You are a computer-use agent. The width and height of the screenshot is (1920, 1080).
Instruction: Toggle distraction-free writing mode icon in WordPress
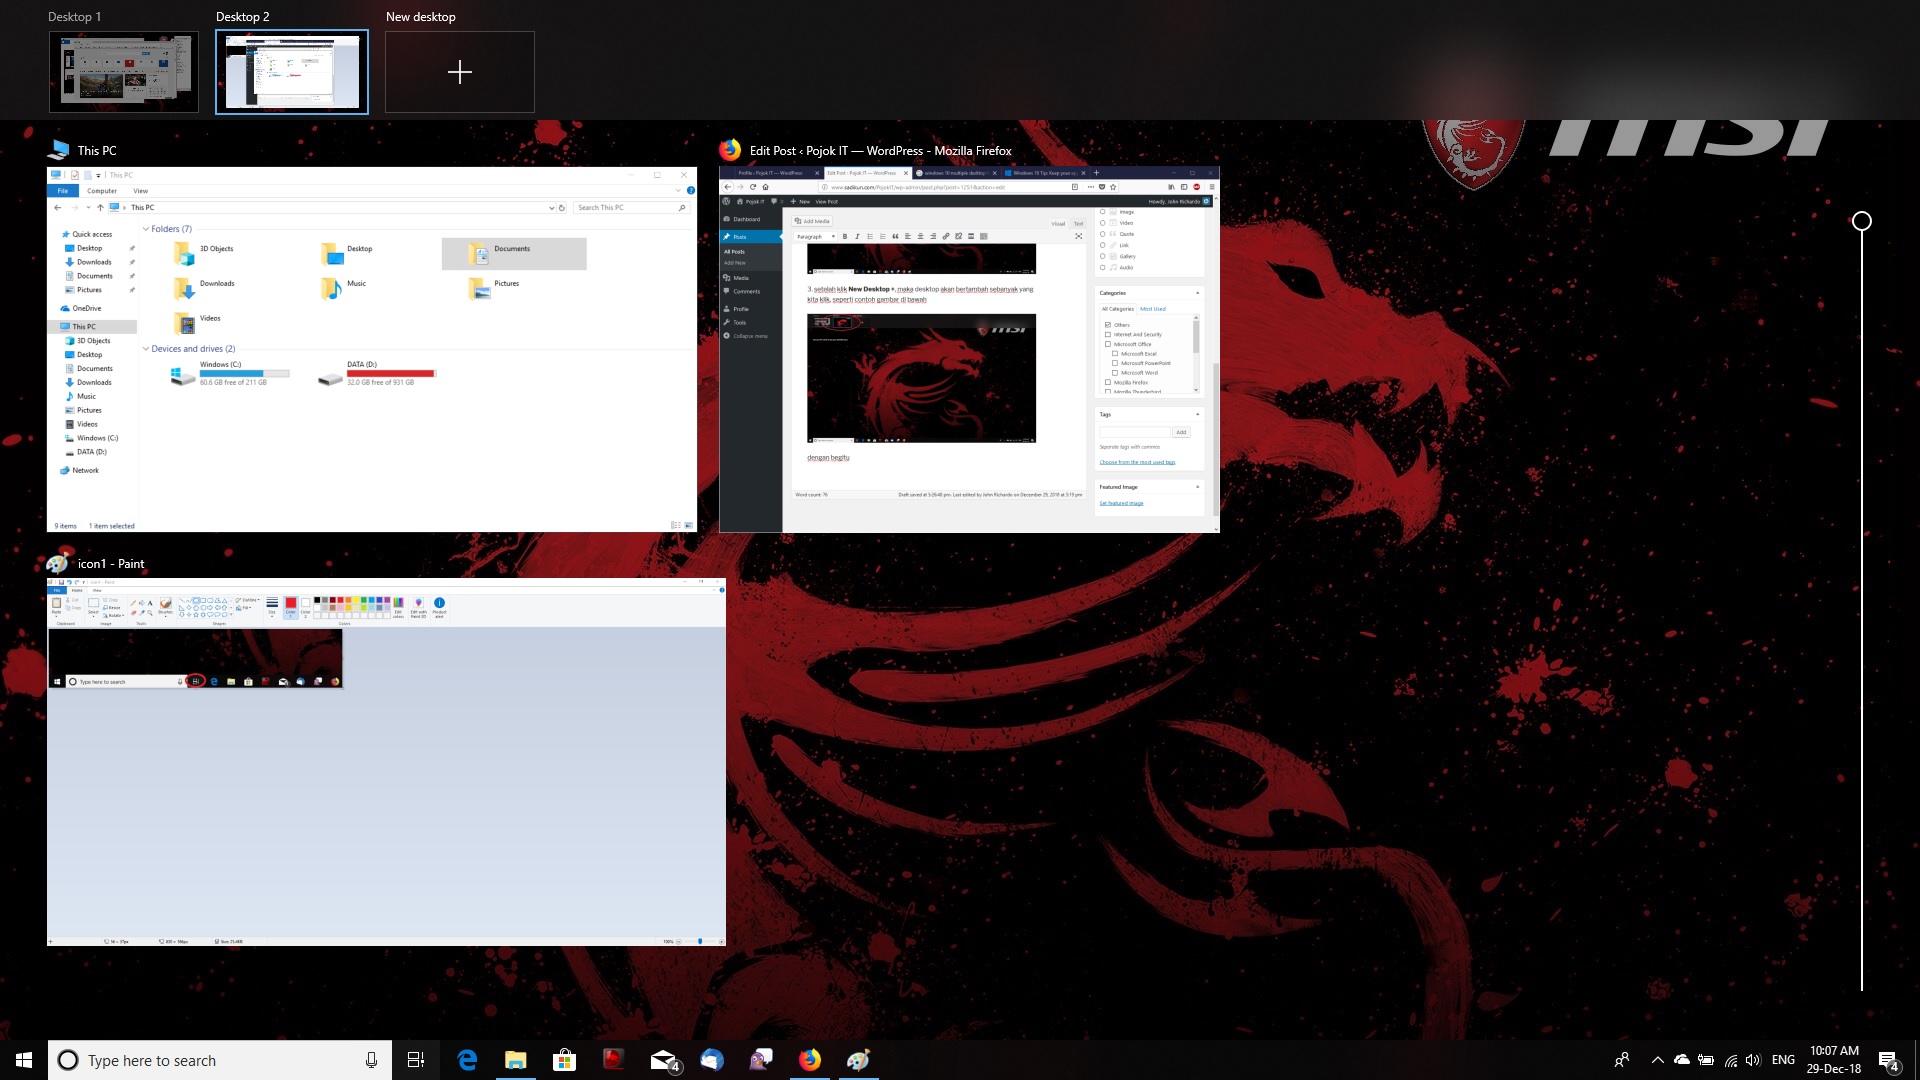point(1078,236)
